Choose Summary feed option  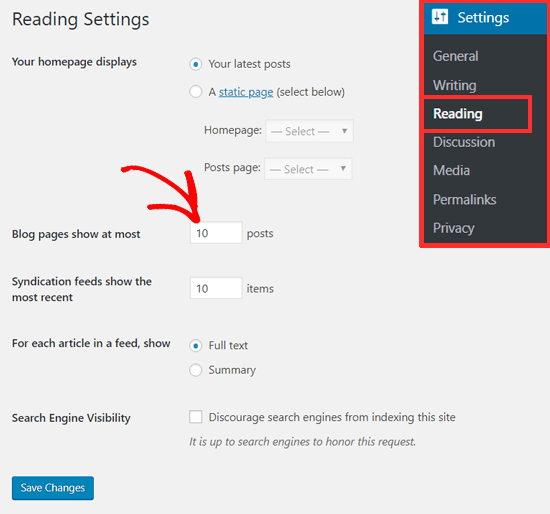coord(195,370)
